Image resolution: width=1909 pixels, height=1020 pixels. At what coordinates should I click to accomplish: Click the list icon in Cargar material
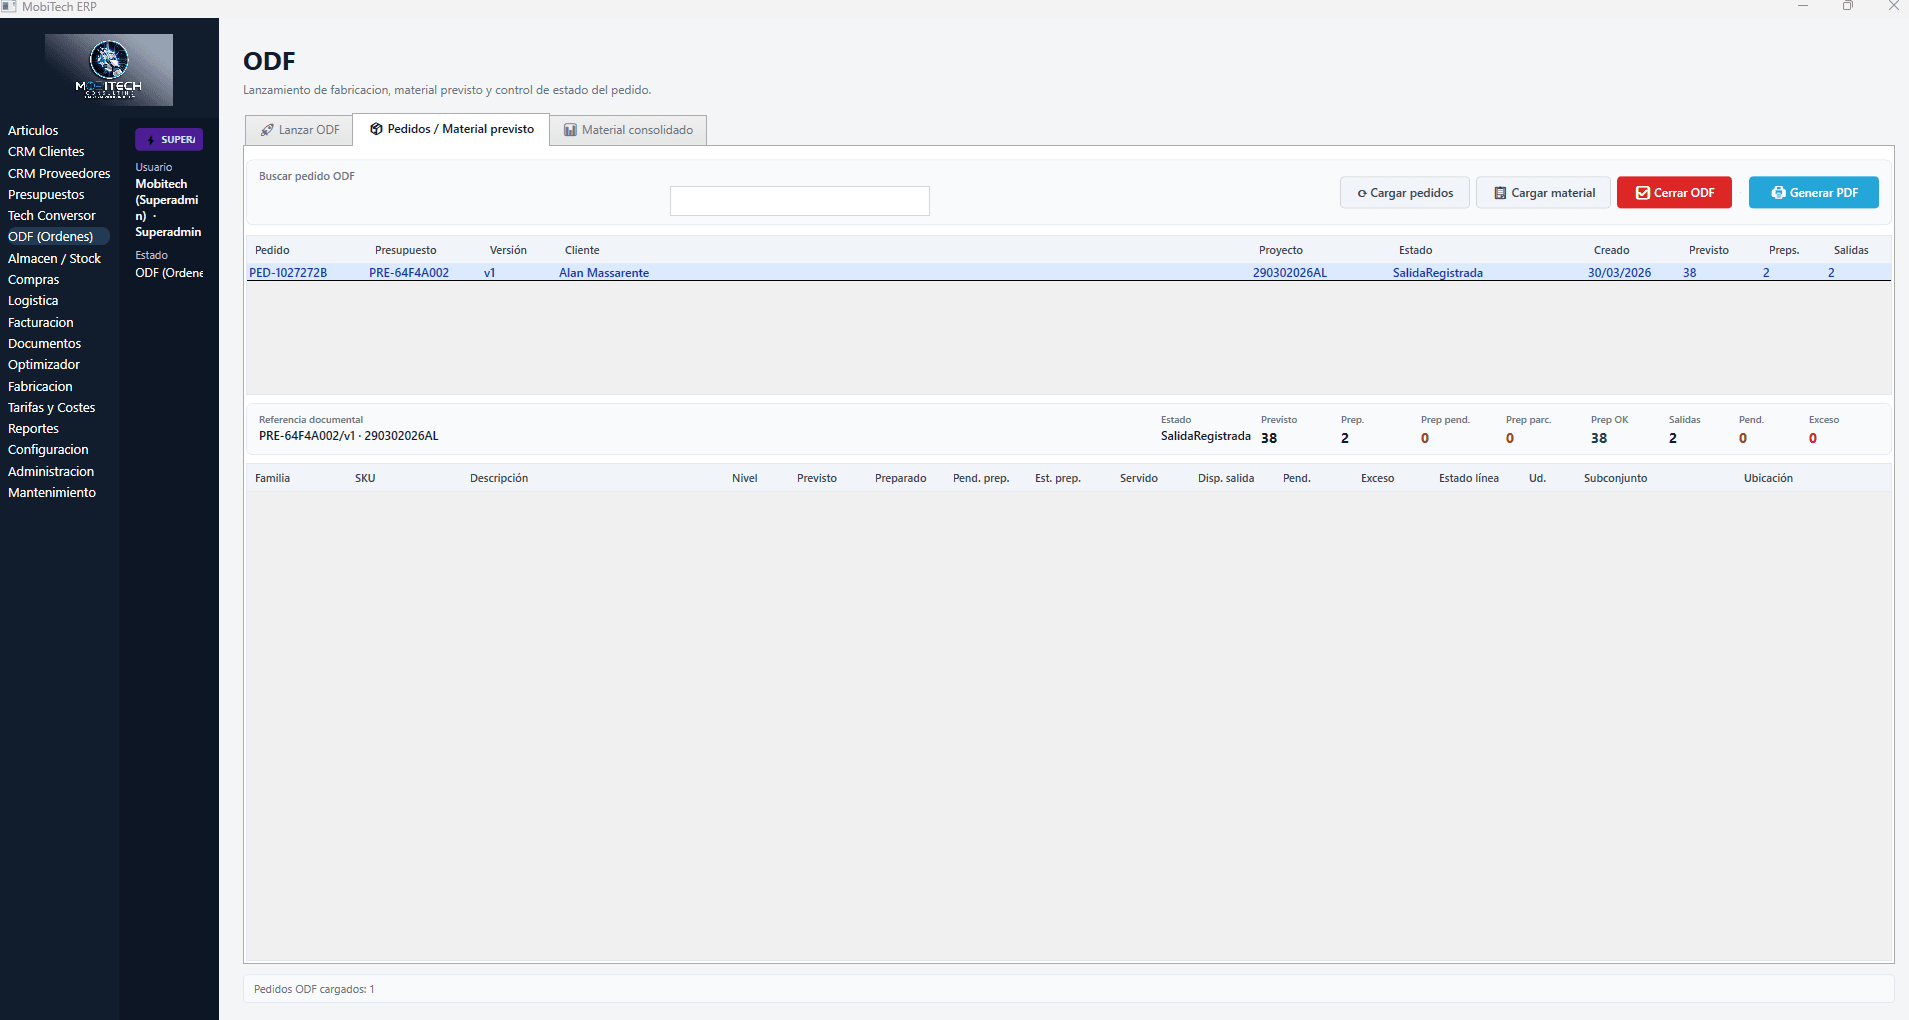tap(1500, 193)
